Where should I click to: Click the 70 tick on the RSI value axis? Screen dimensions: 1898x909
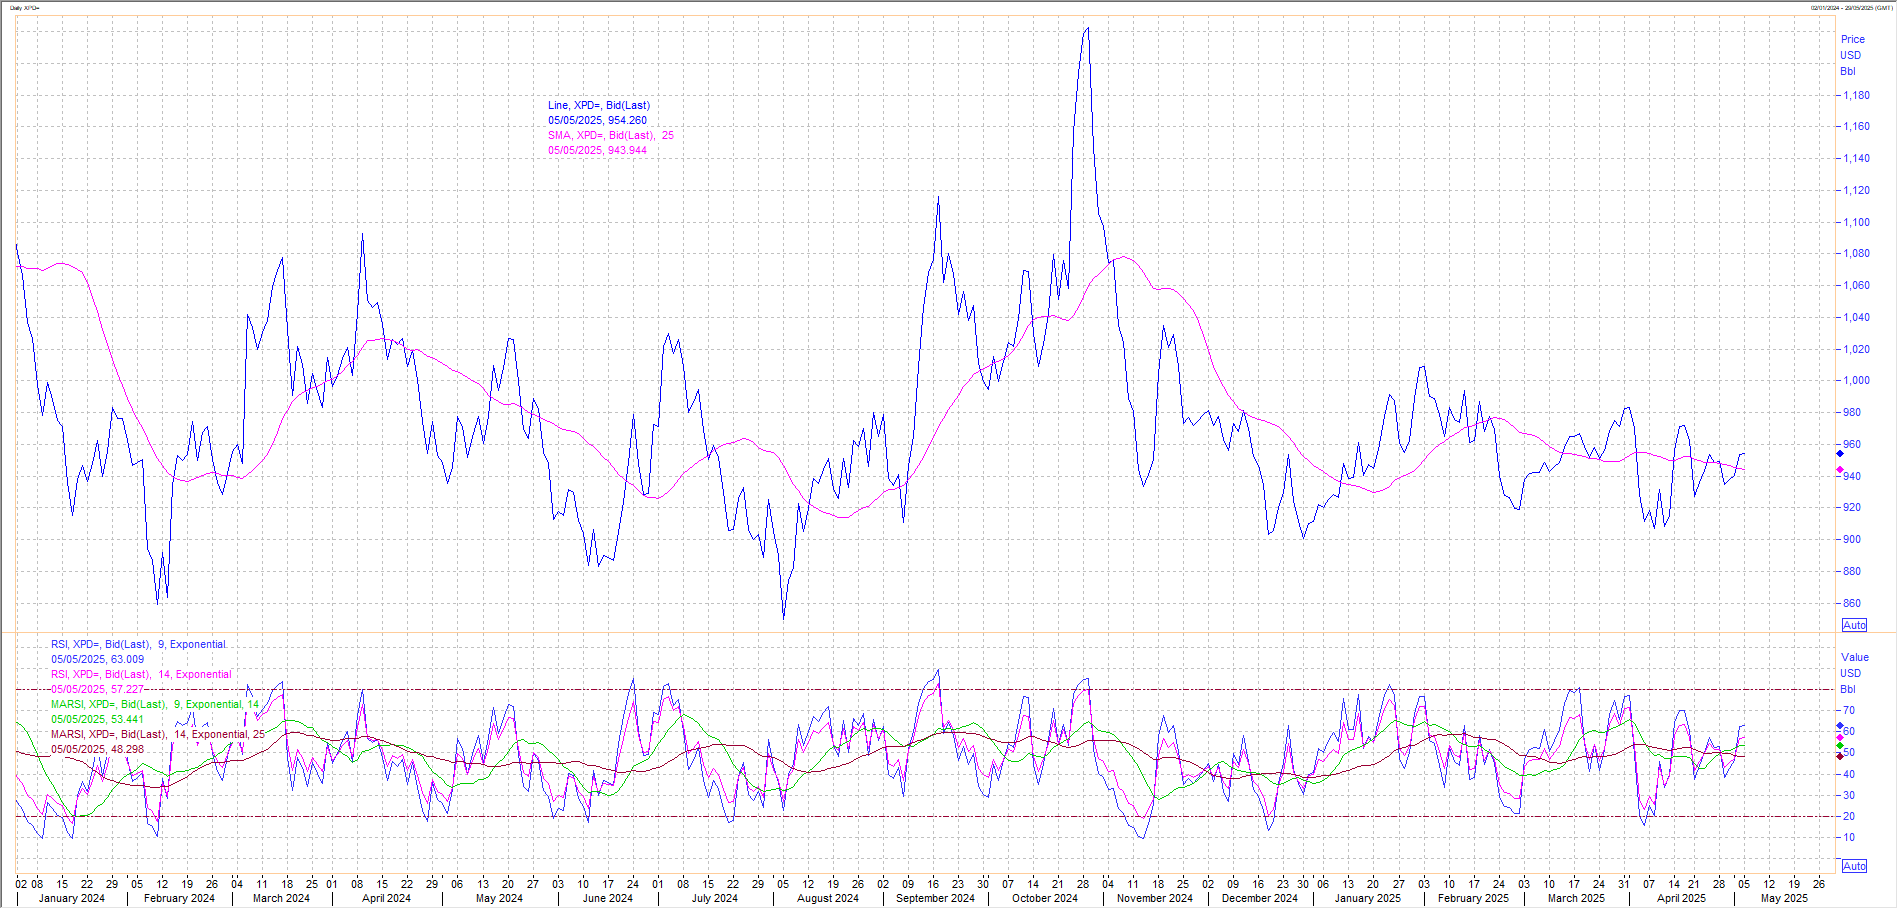[1849, 710]
